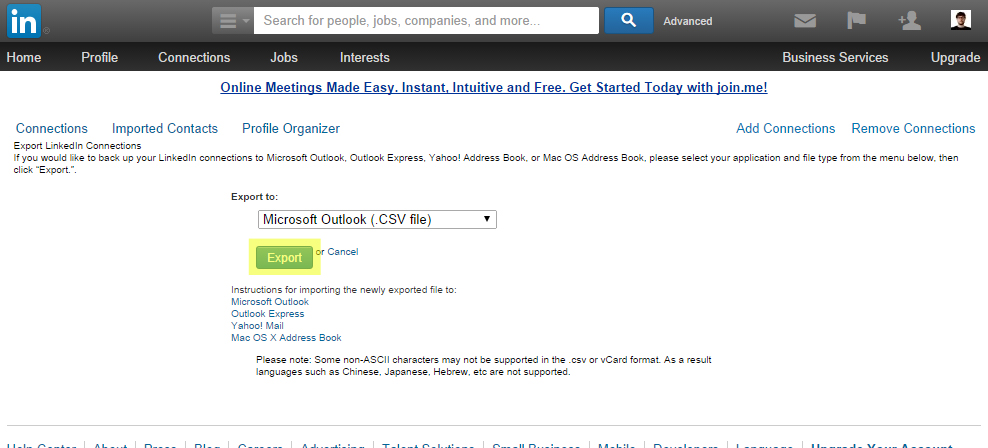The width and height of the screenshot is (988, 448).
Task: Click in the people search box
Action: pyautogui.click(x=426, y=20)
